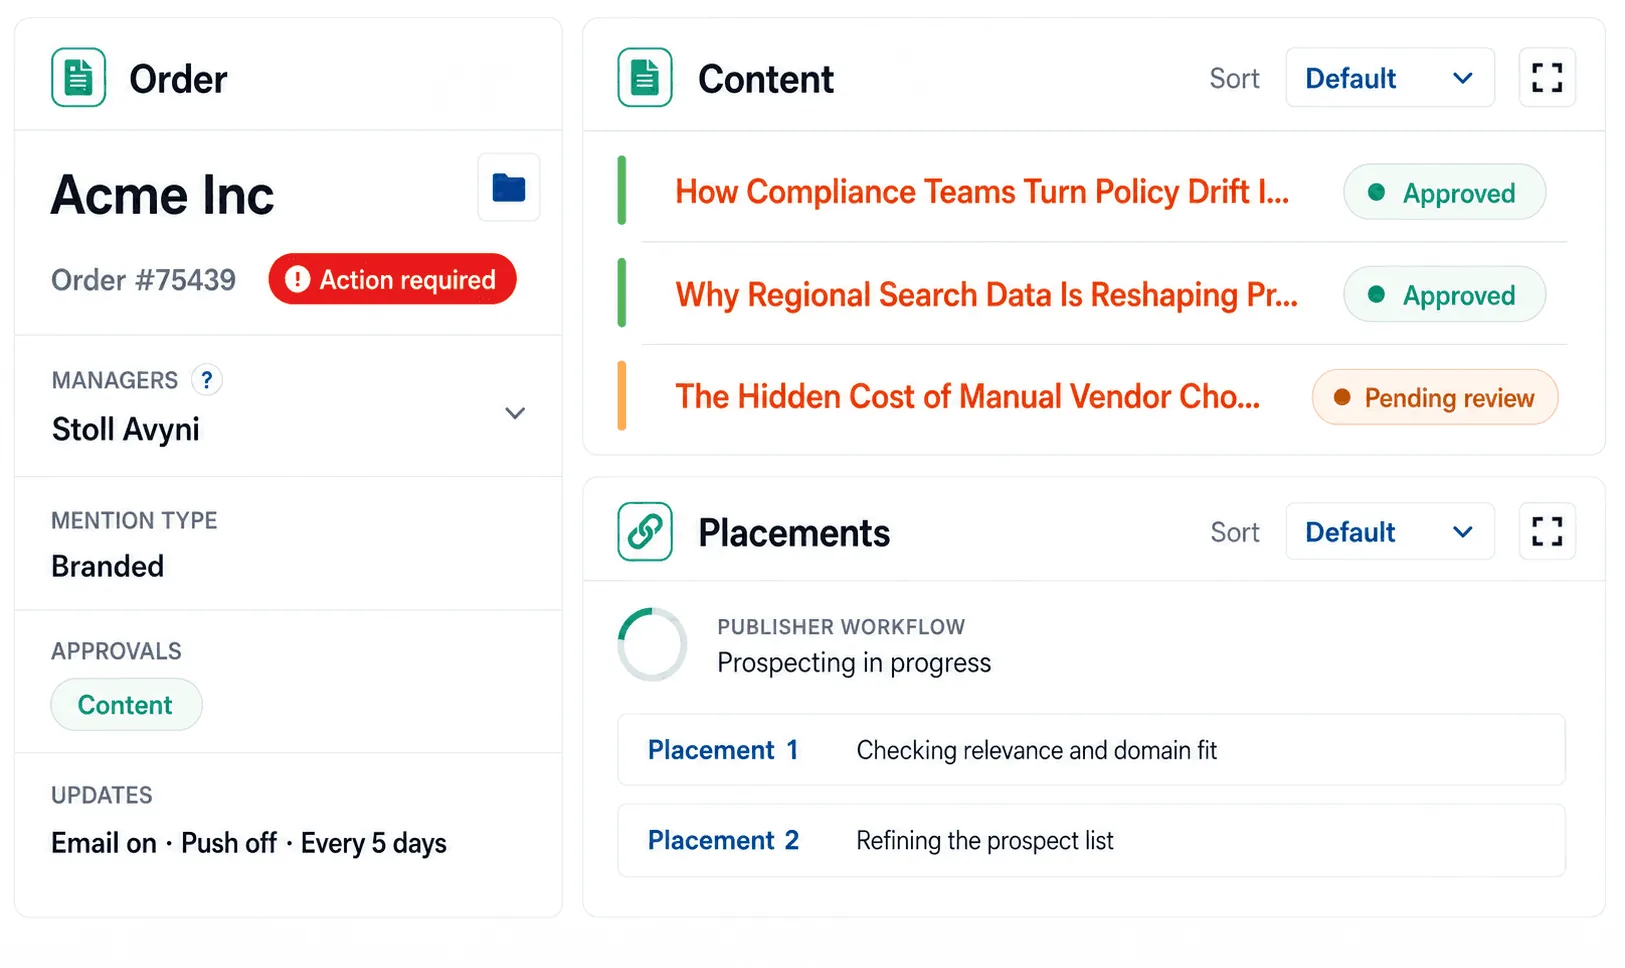Click the MENTION TYPE label

point(134,520)
